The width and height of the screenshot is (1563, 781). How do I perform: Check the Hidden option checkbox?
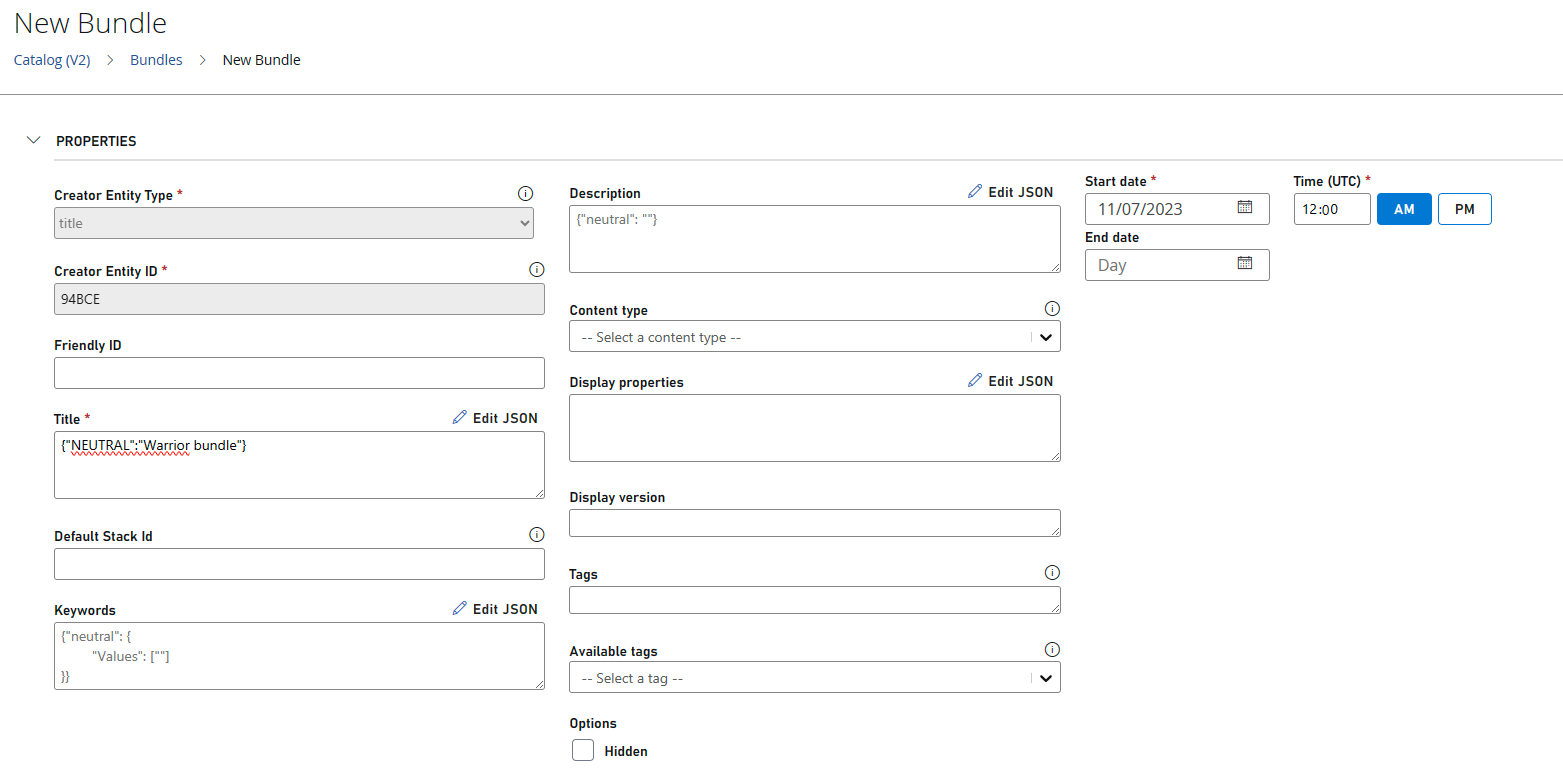583,750
